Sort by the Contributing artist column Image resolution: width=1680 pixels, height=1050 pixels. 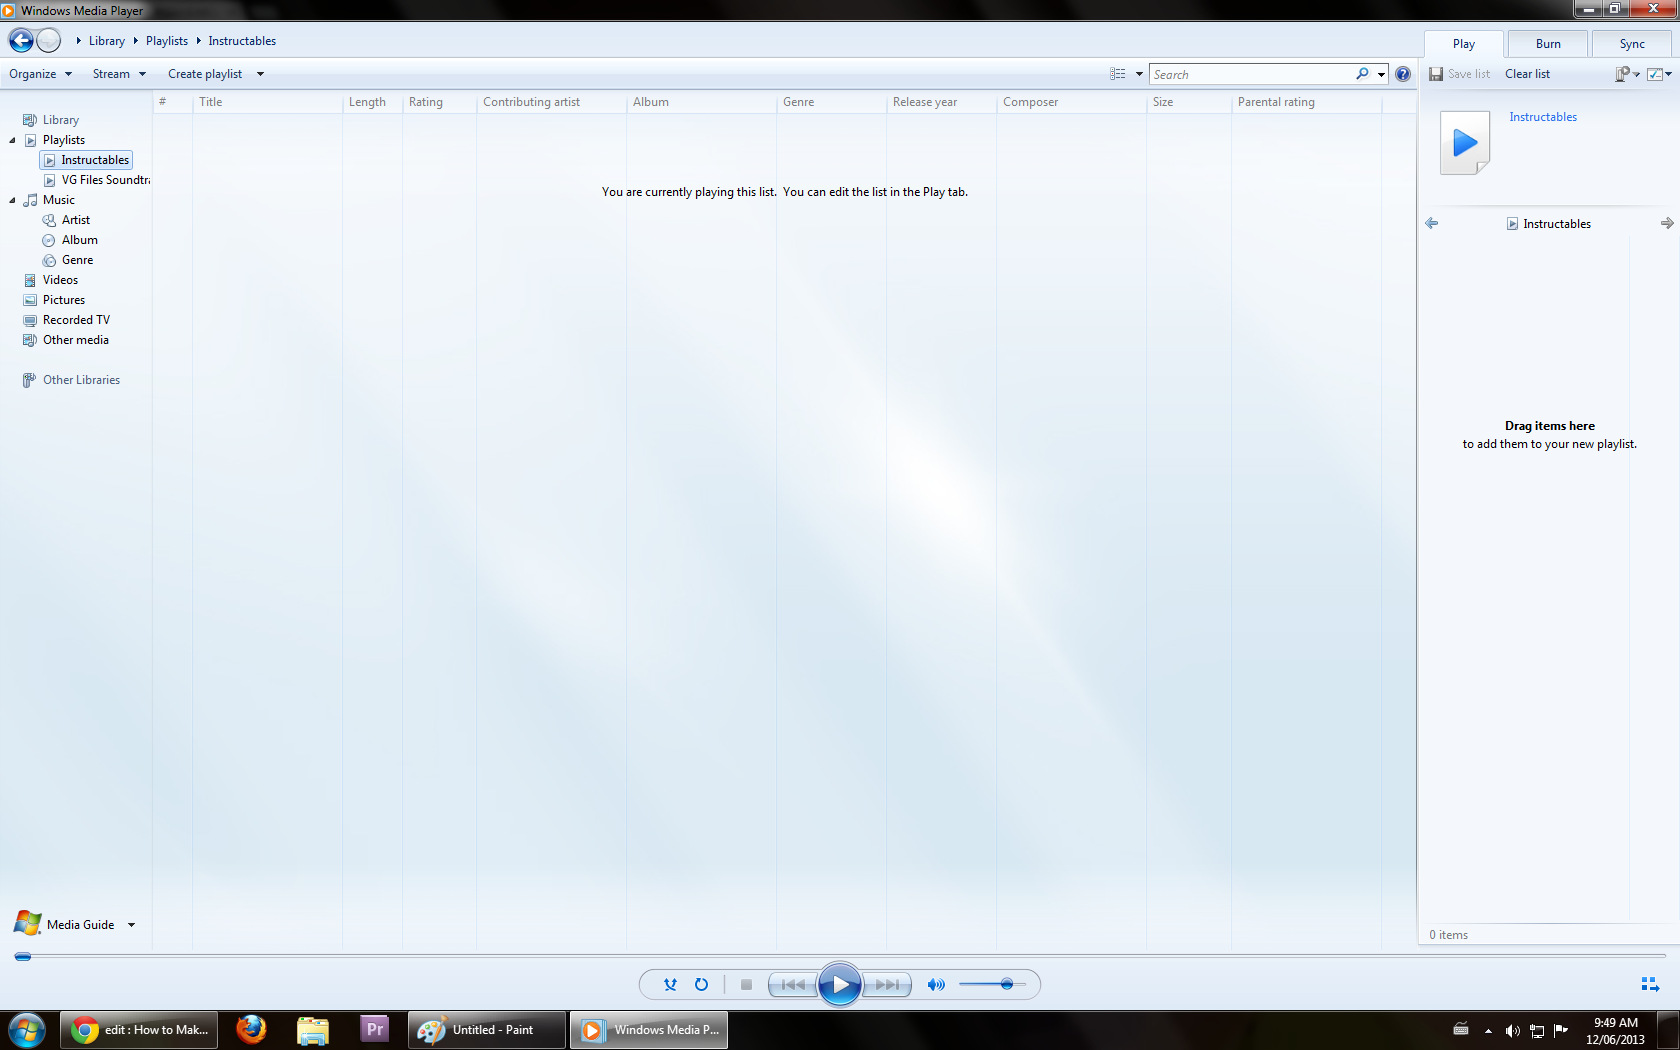click(x=551, y=102)
